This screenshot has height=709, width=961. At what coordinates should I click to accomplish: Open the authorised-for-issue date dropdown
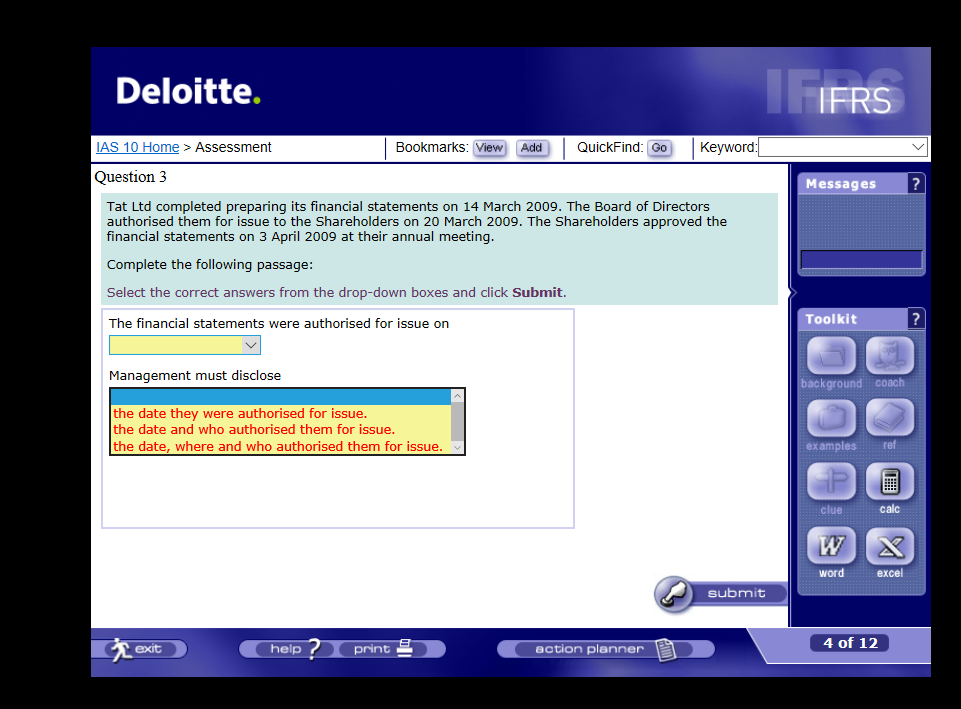click(x=251, y=344)
